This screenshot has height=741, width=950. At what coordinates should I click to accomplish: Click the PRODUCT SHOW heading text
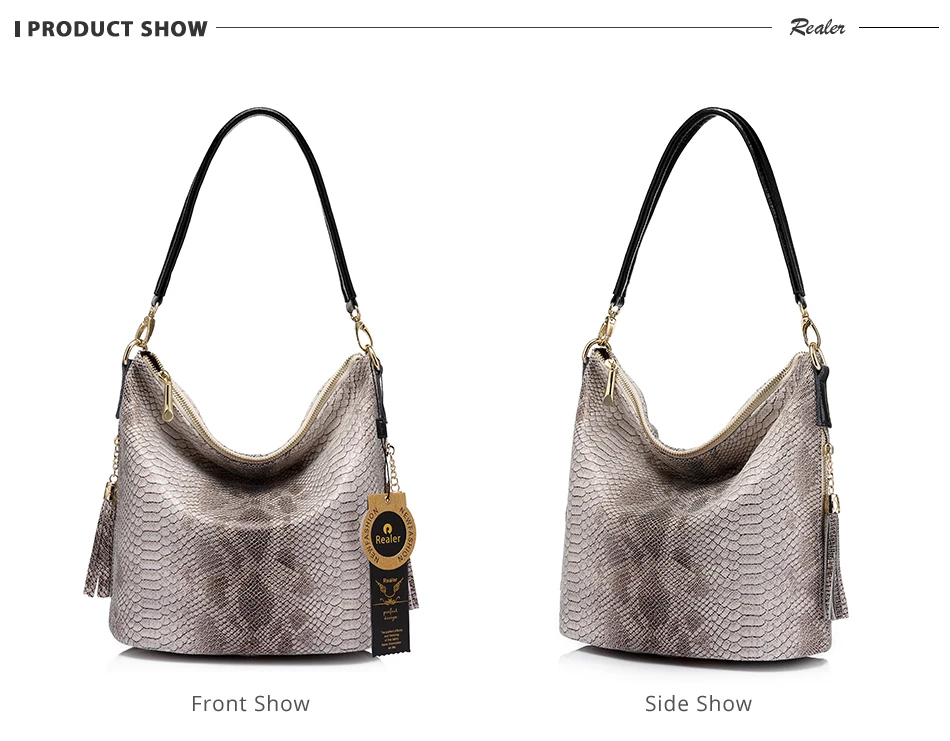point(117,28)
